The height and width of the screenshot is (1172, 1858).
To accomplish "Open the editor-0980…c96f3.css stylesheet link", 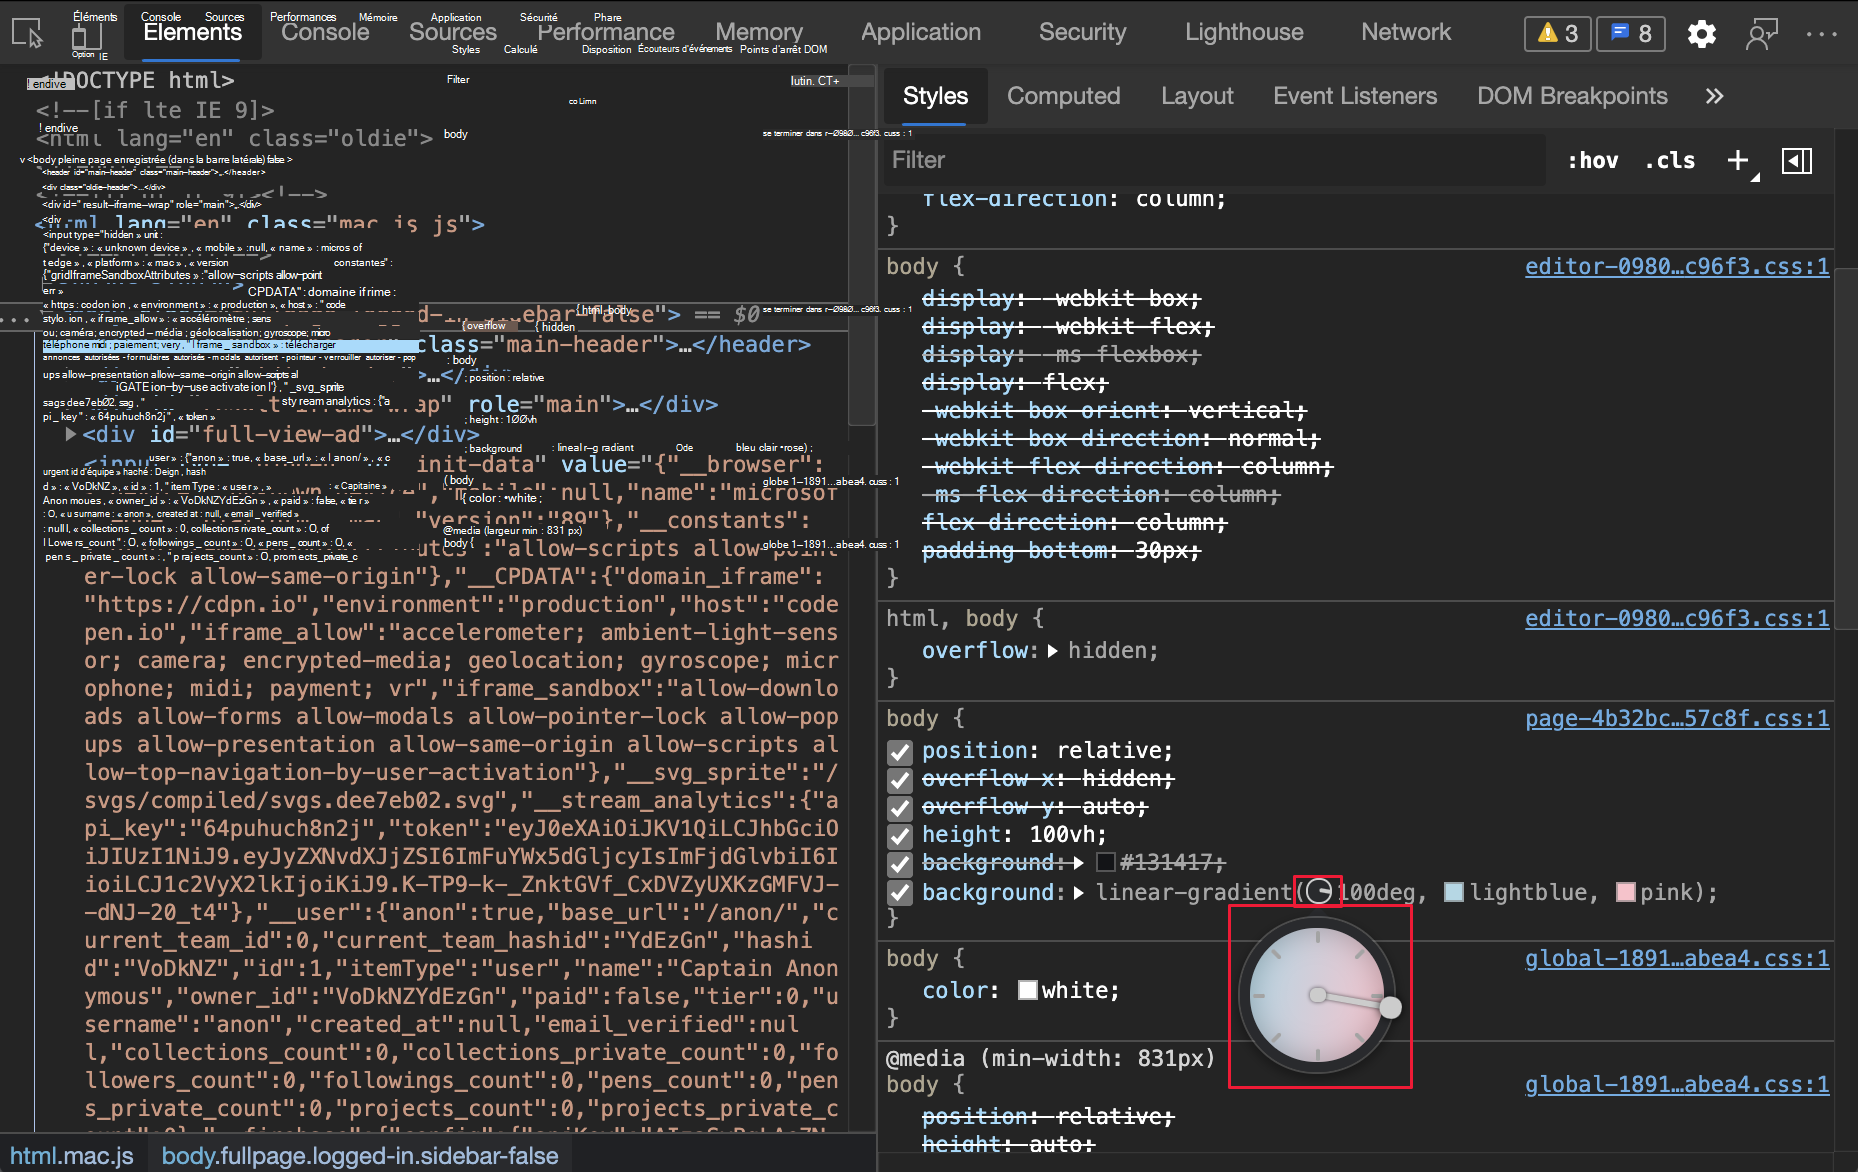I will [x=1676, y=266].
